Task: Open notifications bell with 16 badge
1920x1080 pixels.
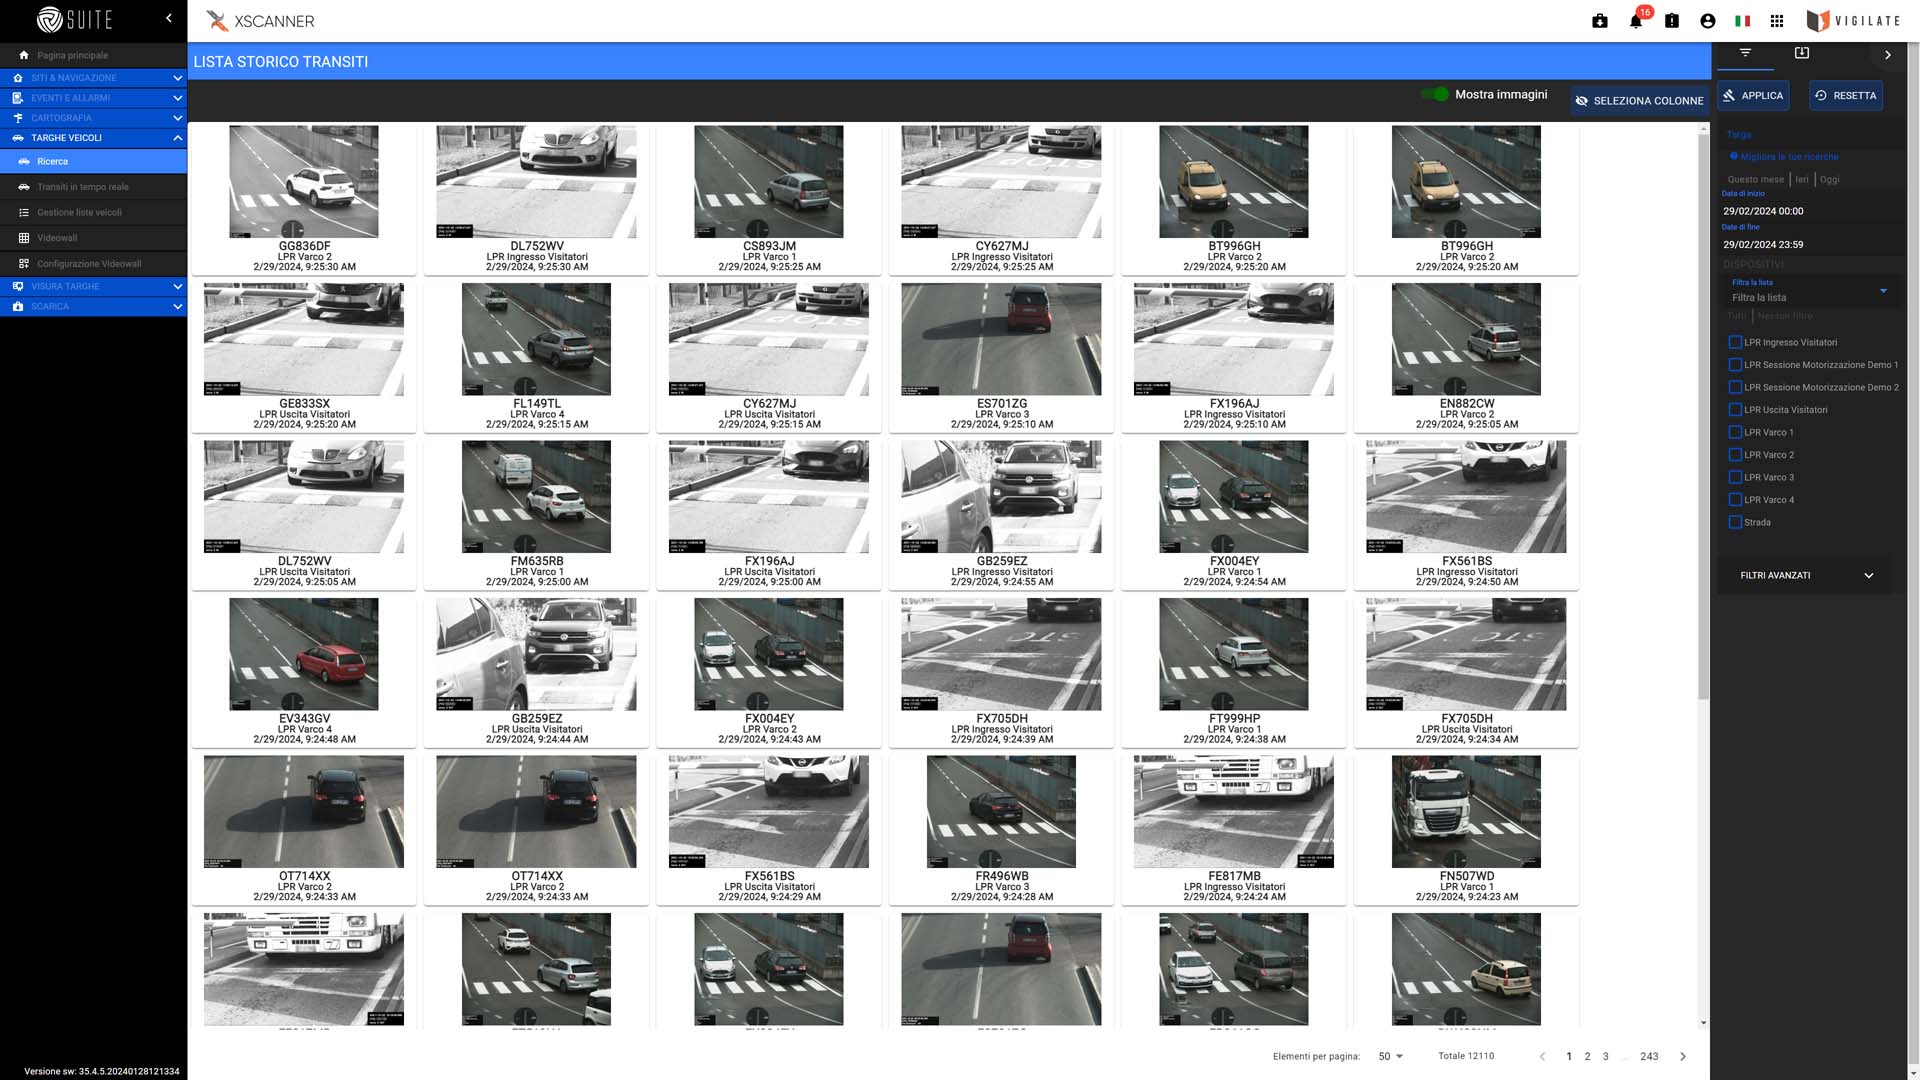Action: click(x=1636, y=21)
